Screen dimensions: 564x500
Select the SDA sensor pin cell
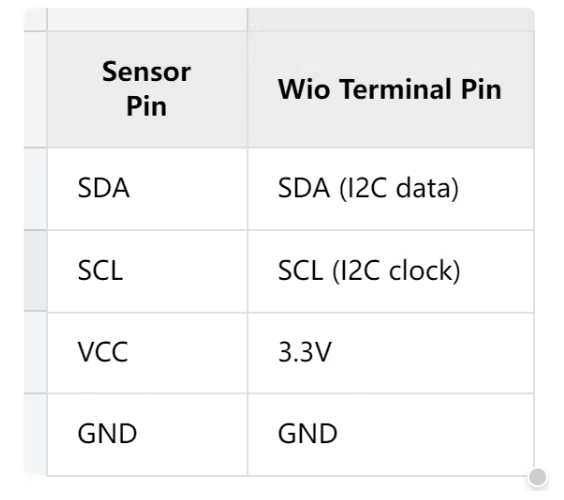point(147,189)
